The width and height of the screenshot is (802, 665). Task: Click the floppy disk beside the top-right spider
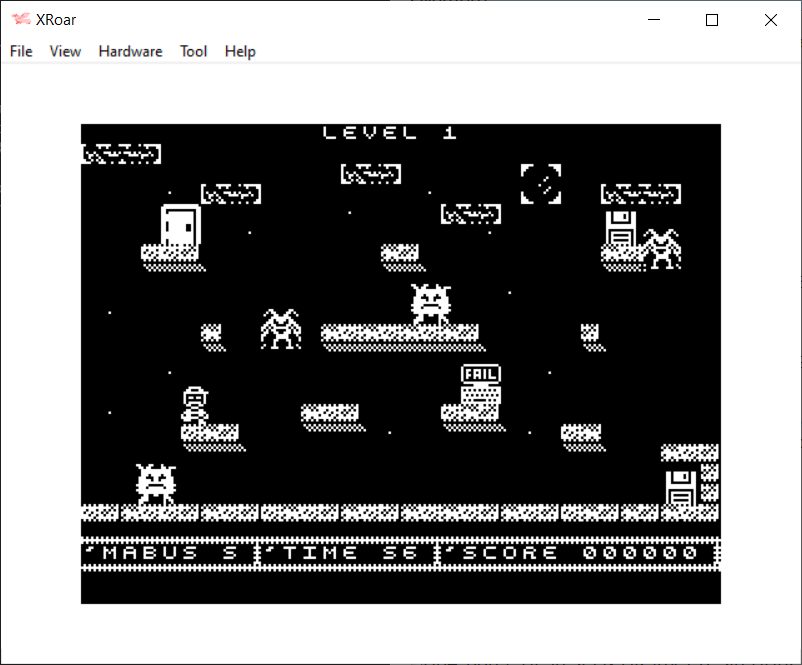click(x=622, y=229)
